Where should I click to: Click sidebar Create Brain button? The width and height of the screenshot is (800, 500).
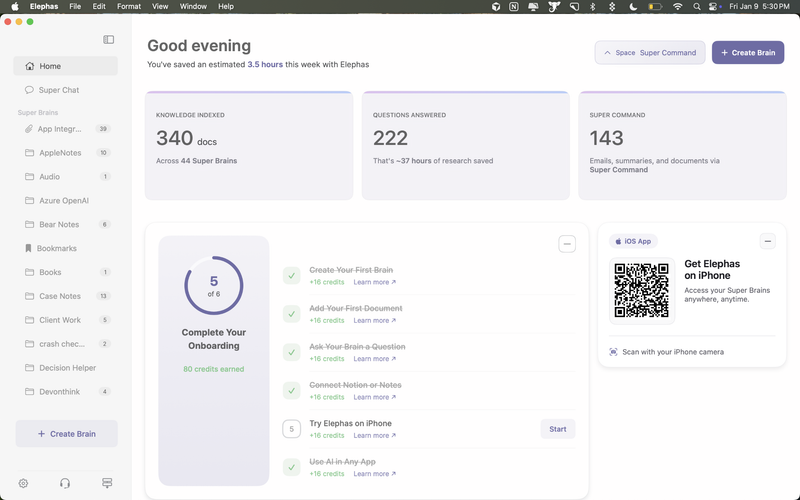tap(66, 434)
